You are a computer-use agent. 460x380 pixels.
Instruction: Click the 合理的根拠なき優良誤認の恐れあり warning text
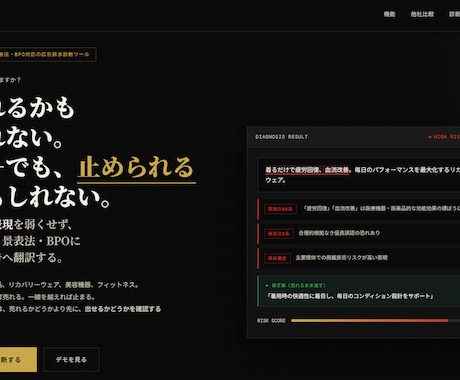coord(339,233)
